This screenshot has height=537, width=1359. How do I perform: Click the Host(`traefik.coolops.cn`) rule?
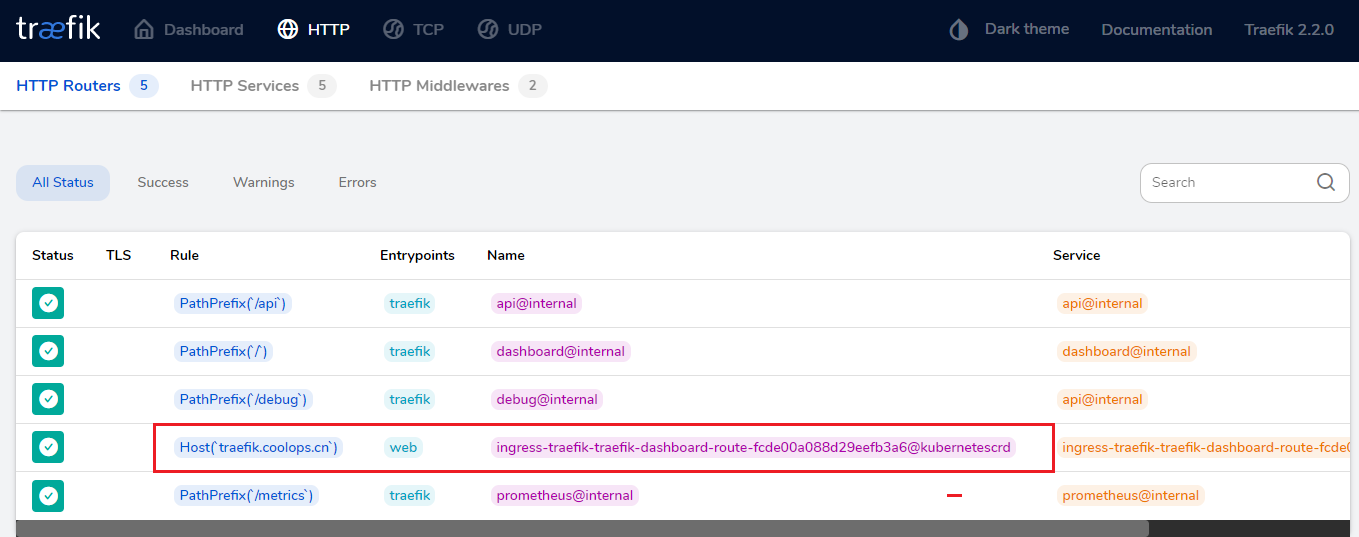(258, 447)
